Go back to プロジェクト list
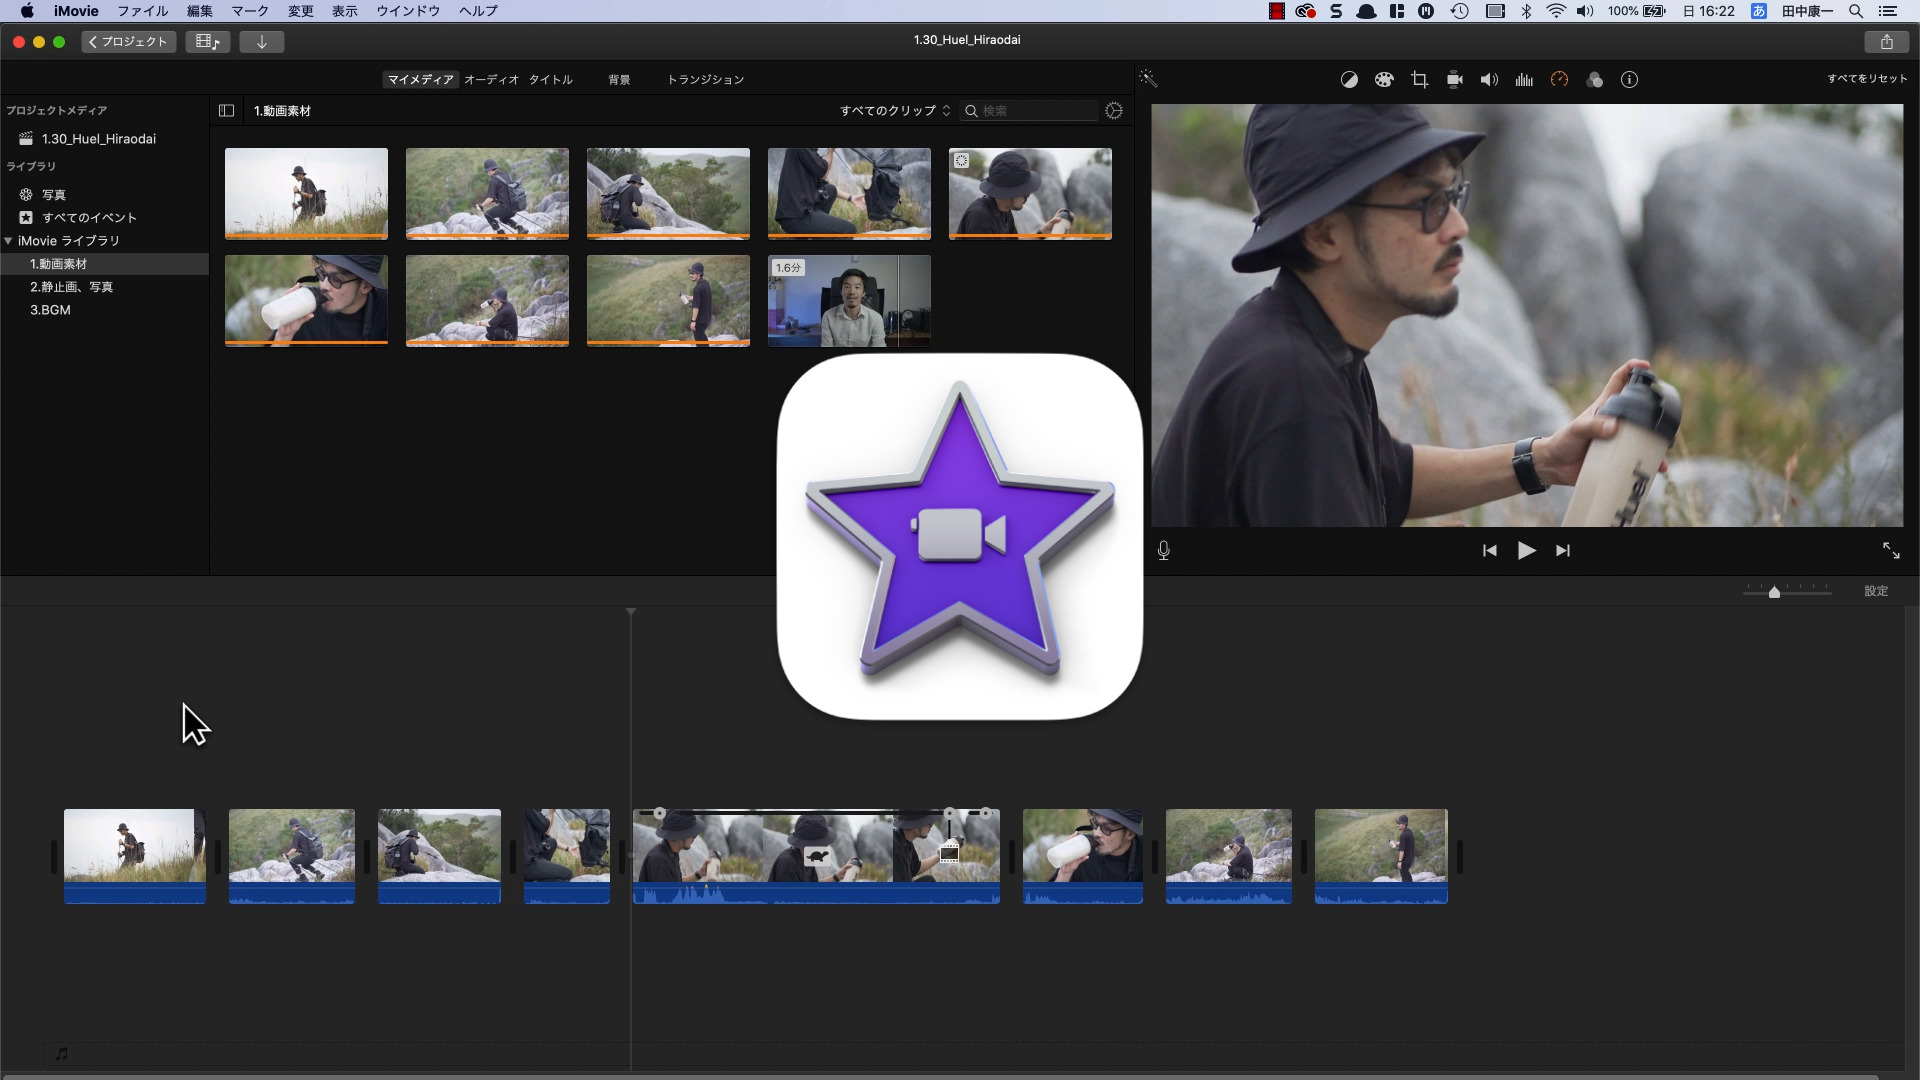The image size is (1920, 1080). 129,41
